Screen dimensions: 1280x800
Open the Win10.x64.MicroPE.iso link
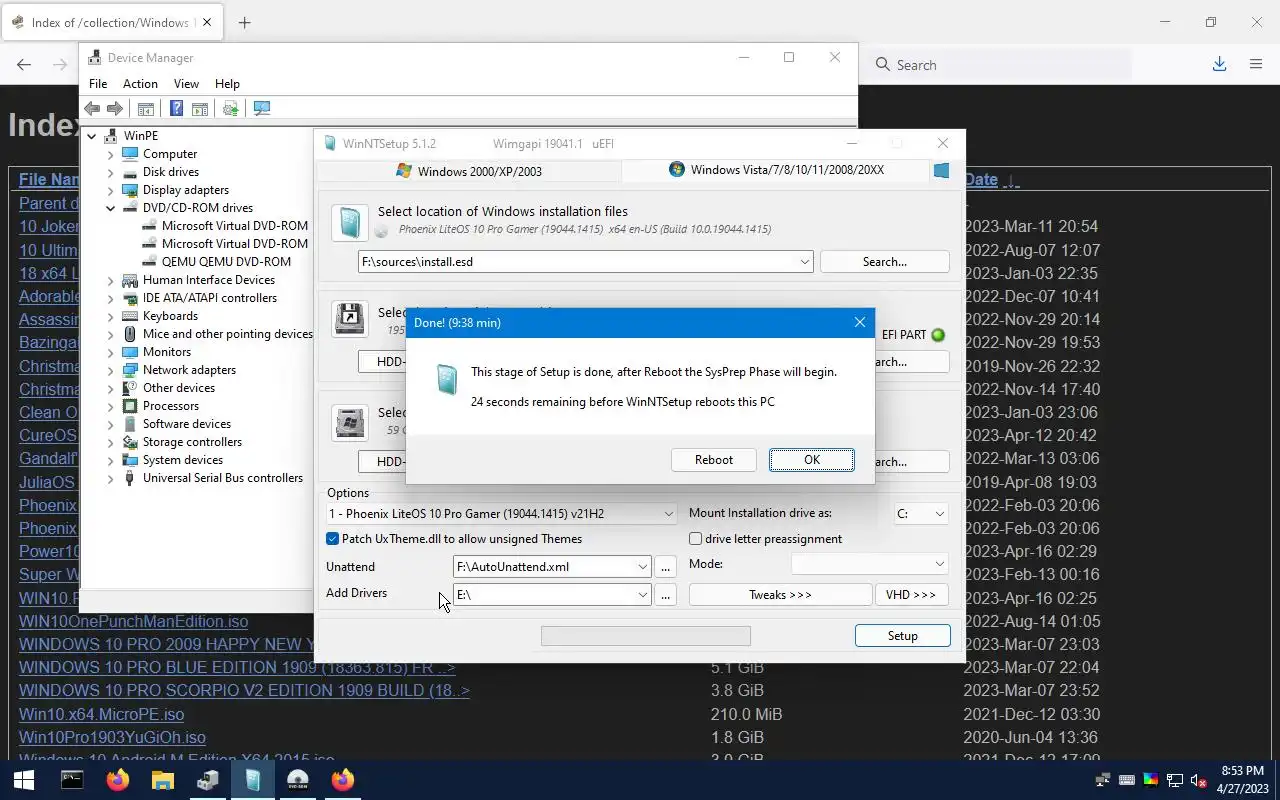pos(102,715)
